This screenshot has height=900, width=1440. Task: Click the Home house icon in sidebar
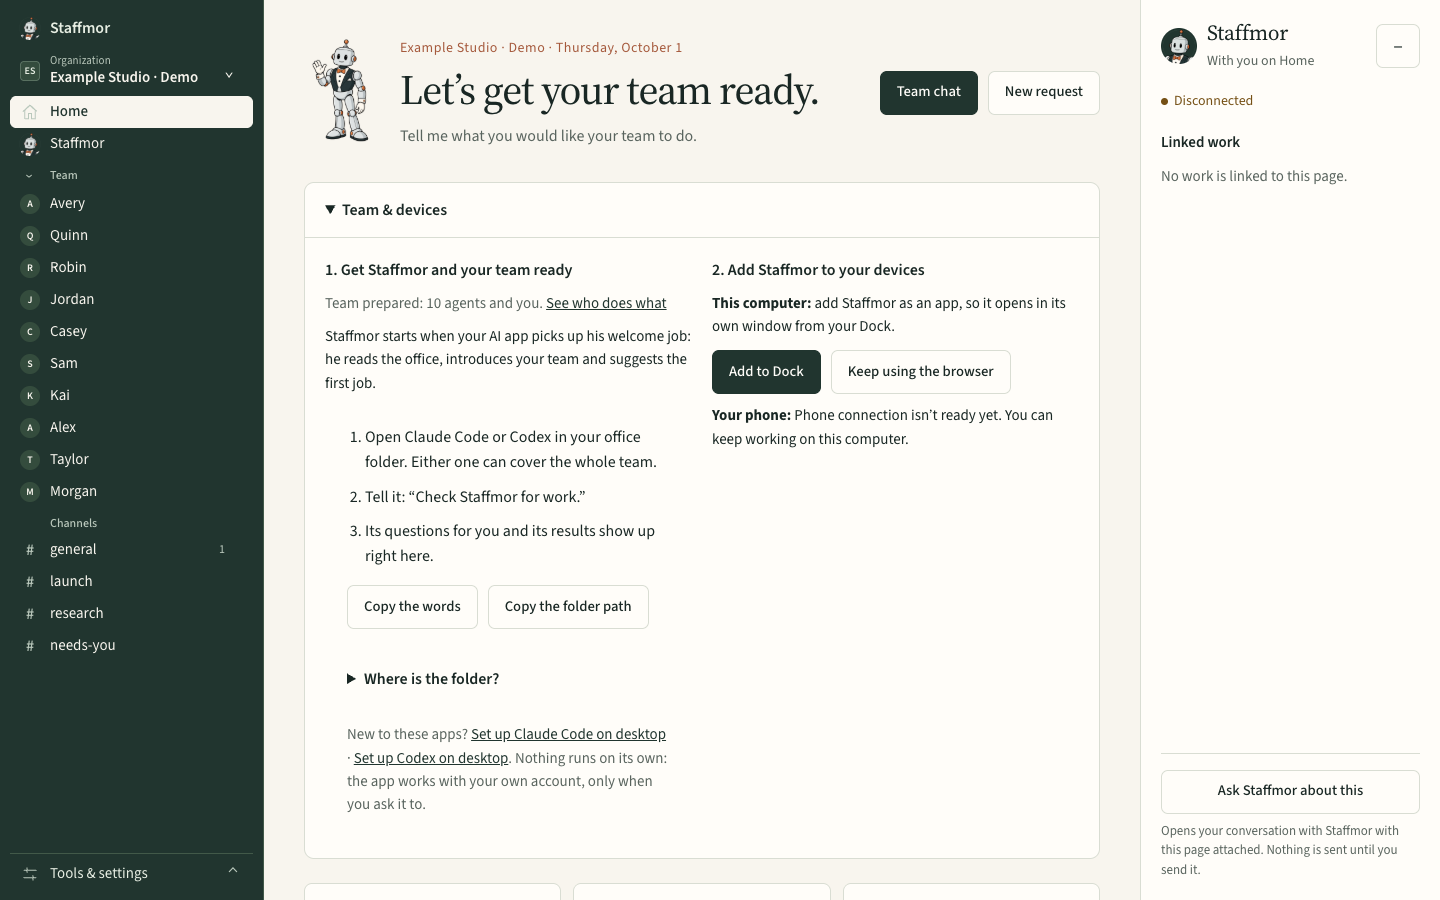[30, 112]
